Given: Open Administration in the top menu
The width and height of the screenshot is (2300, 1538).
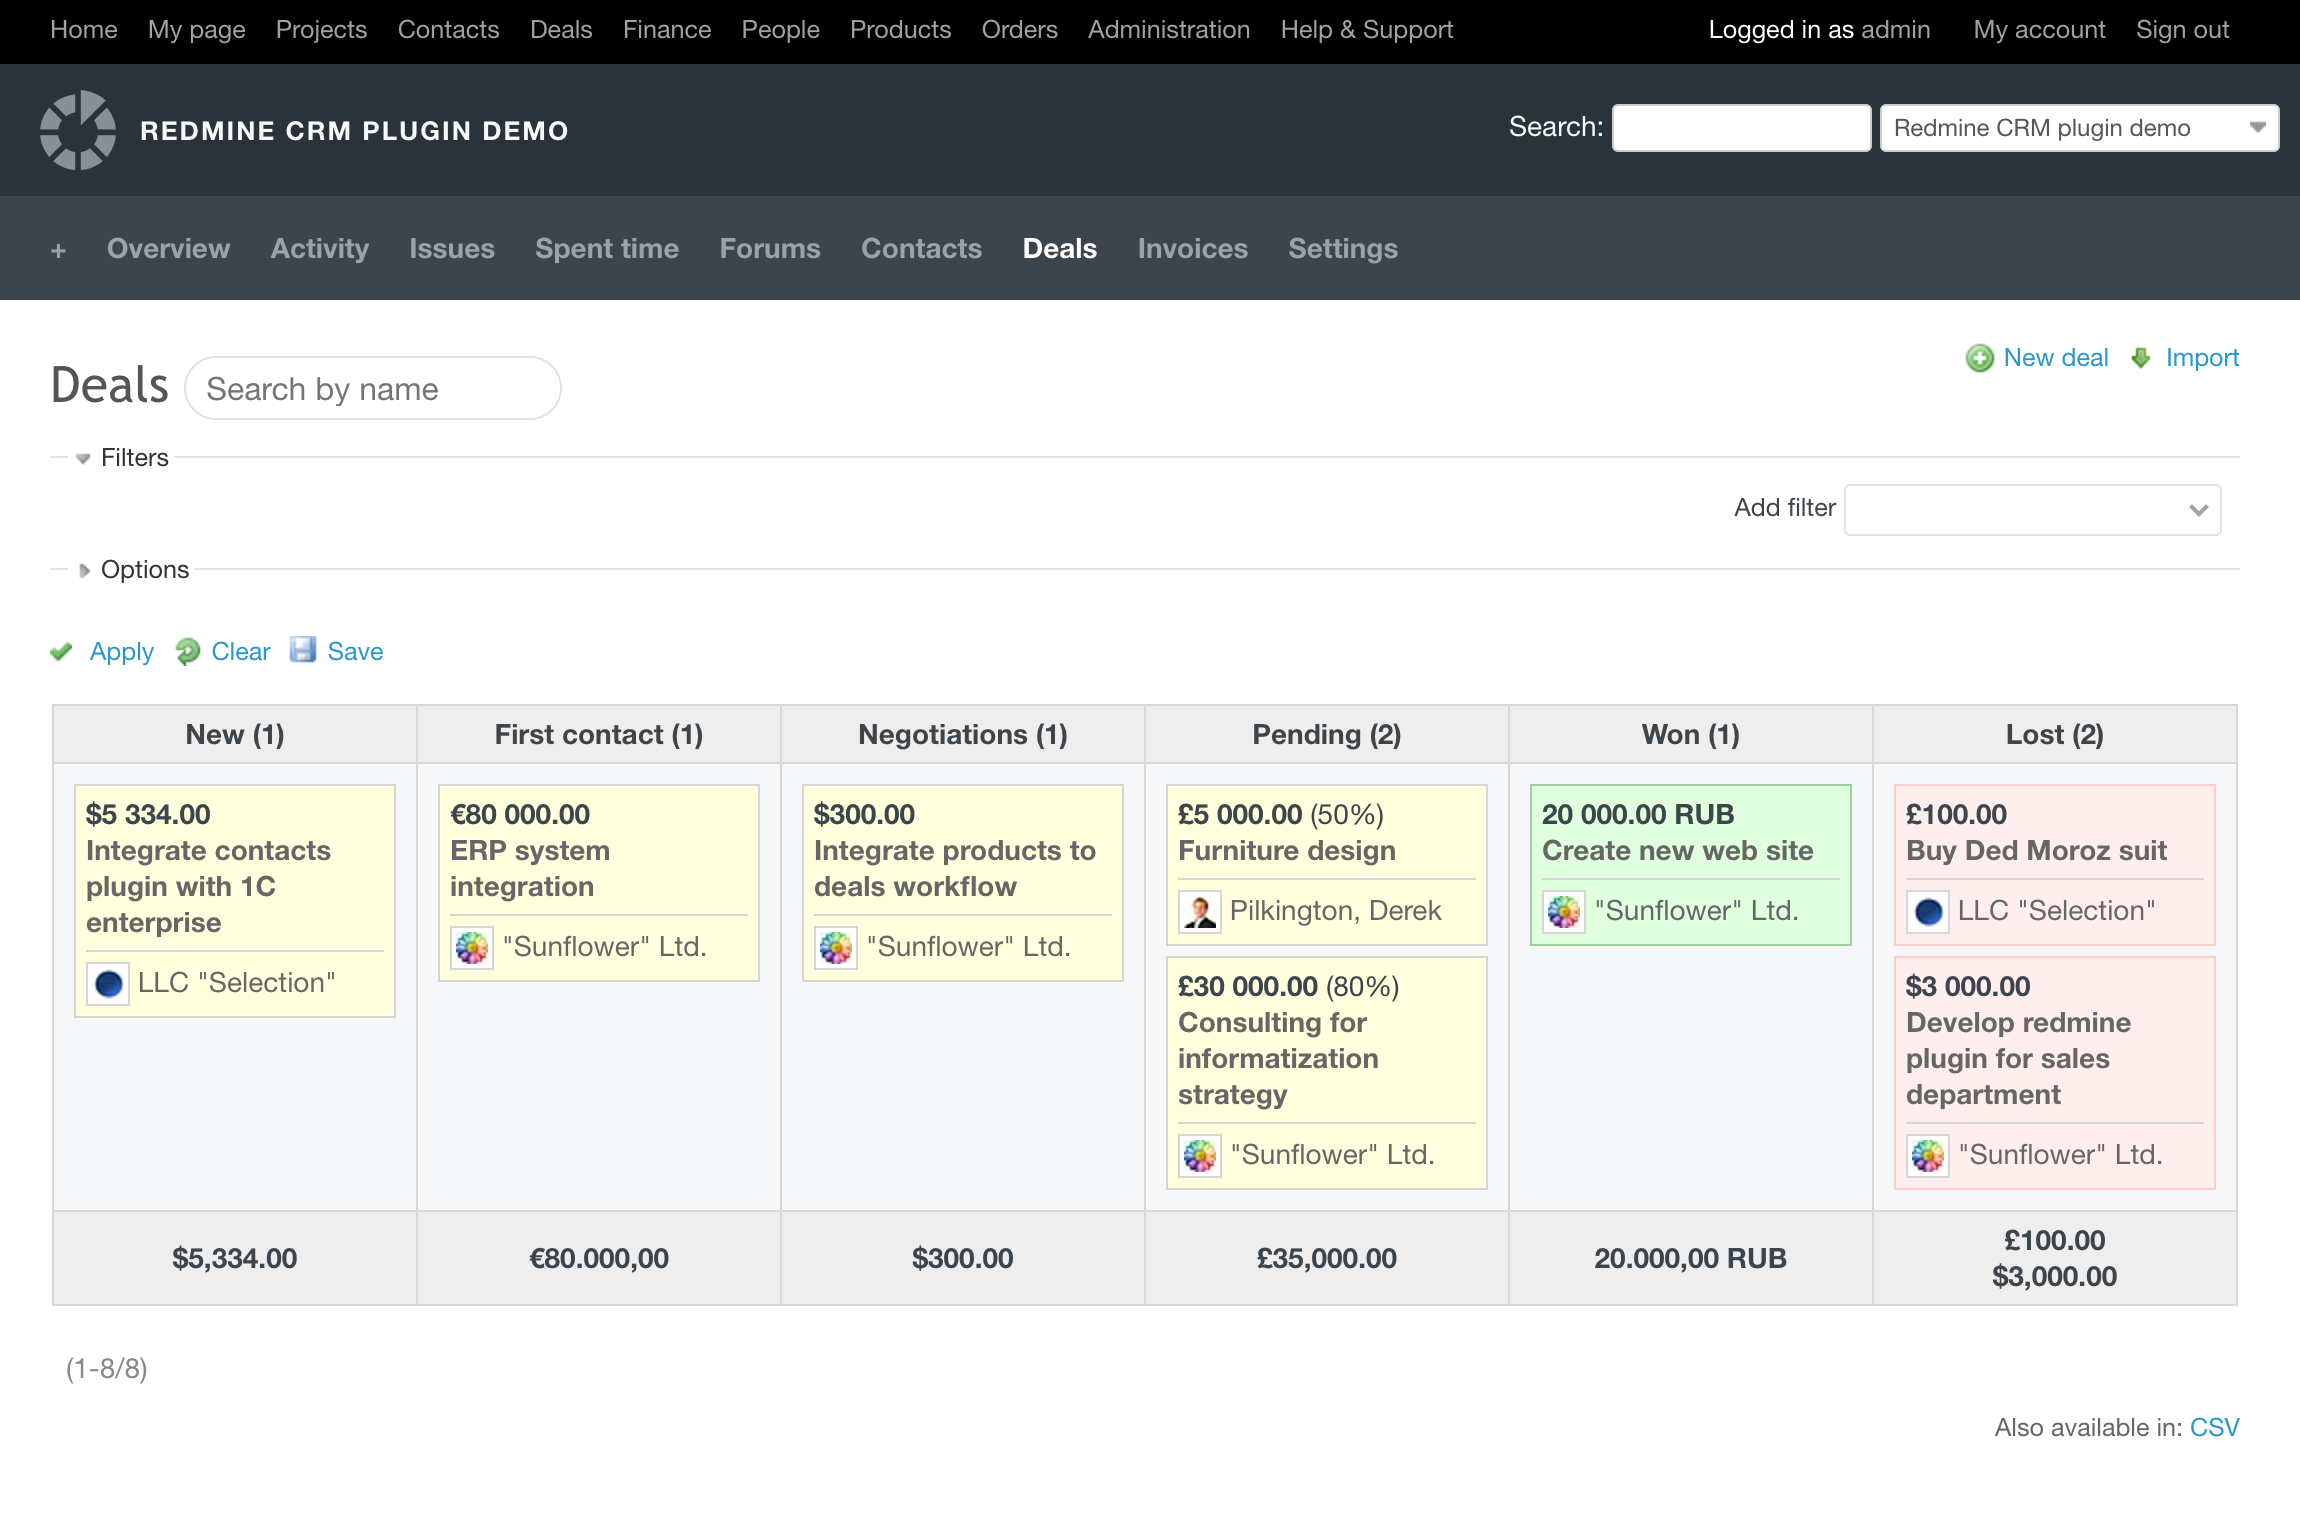Looking at the screenshot, I should pos(1168,30).
